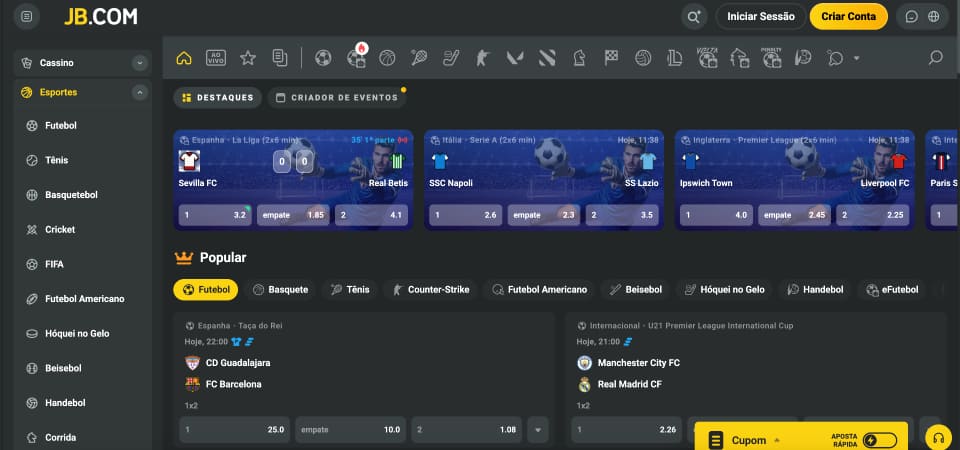960x450 pixels.
Task: Open the language globe icon
Action: click(x=934, y=17)
